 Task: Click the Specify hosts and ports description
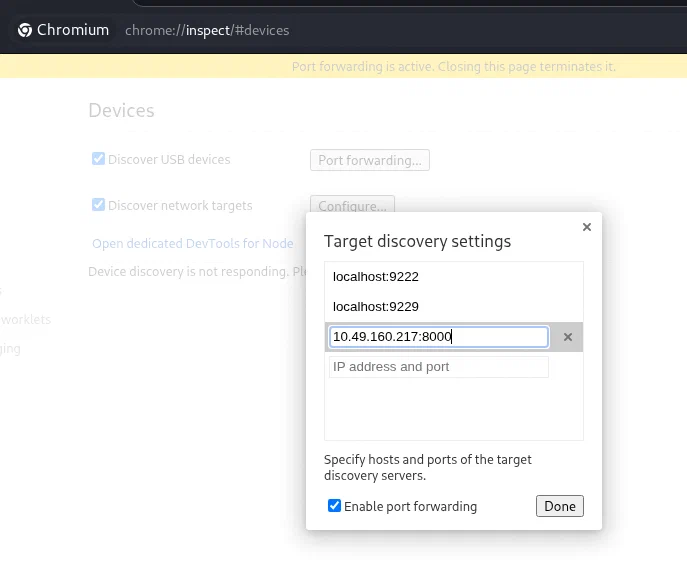click(428, 468)
